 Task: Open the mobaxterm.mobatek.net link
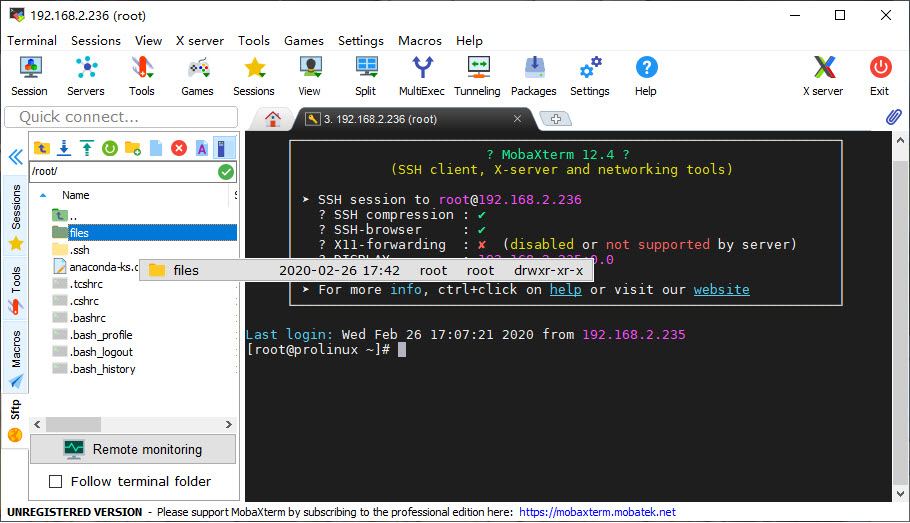click(597, 512)
